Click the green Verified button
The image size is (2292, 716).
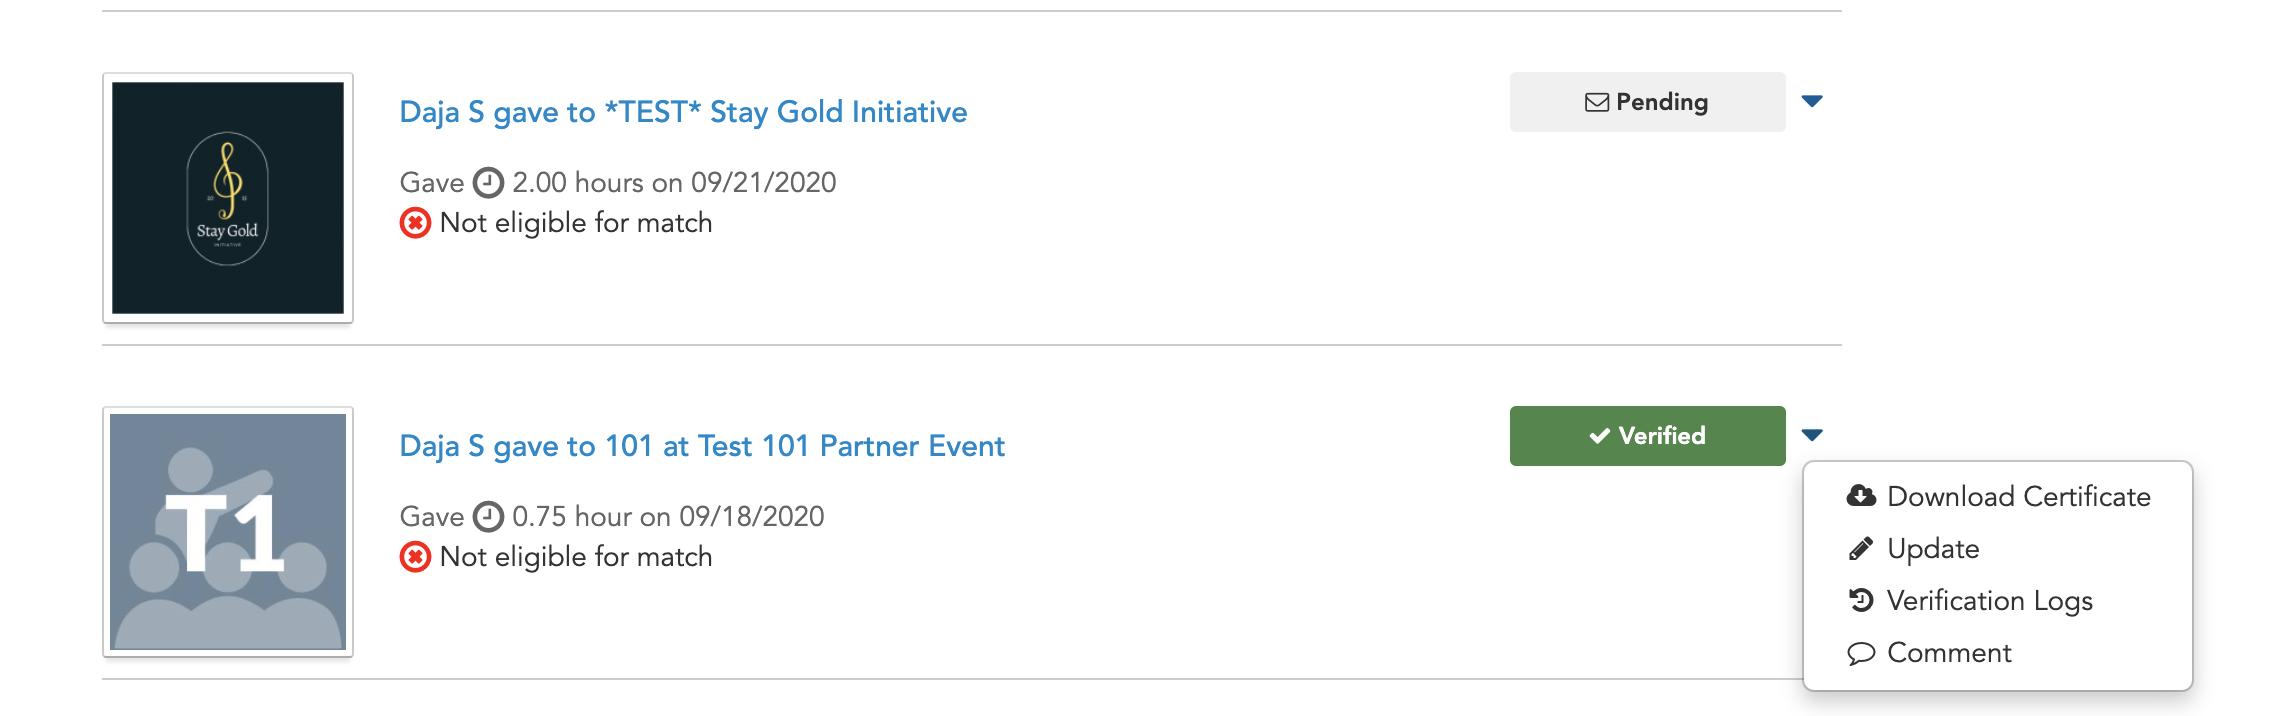pyautogui.click(x=1647, y=436)
